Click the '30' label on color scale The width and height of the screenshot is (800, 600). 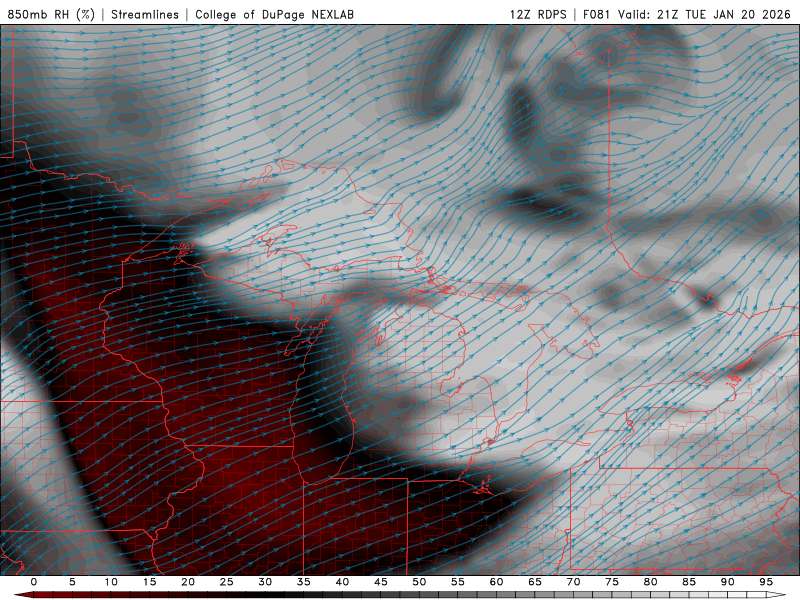pos(265,582)
